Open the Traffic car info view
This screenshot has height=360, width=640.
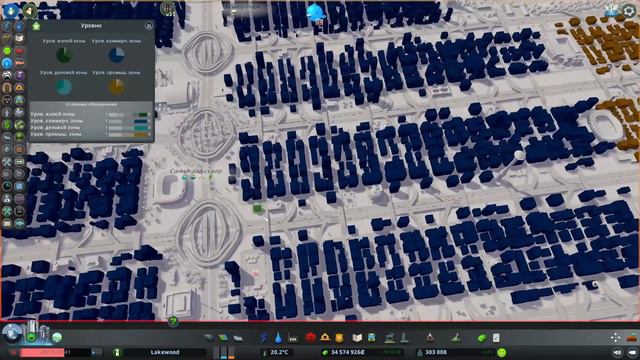(7, 76)
